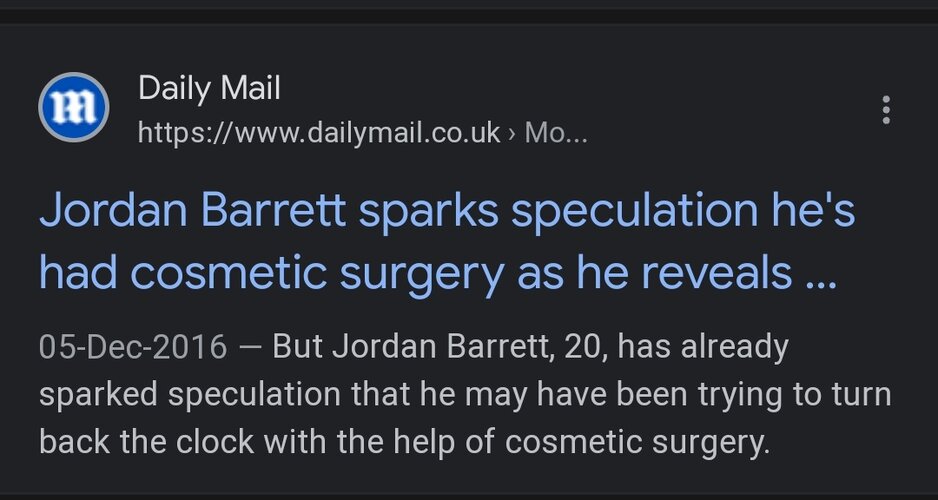Click the word Barrett in headline

(273, 211)
